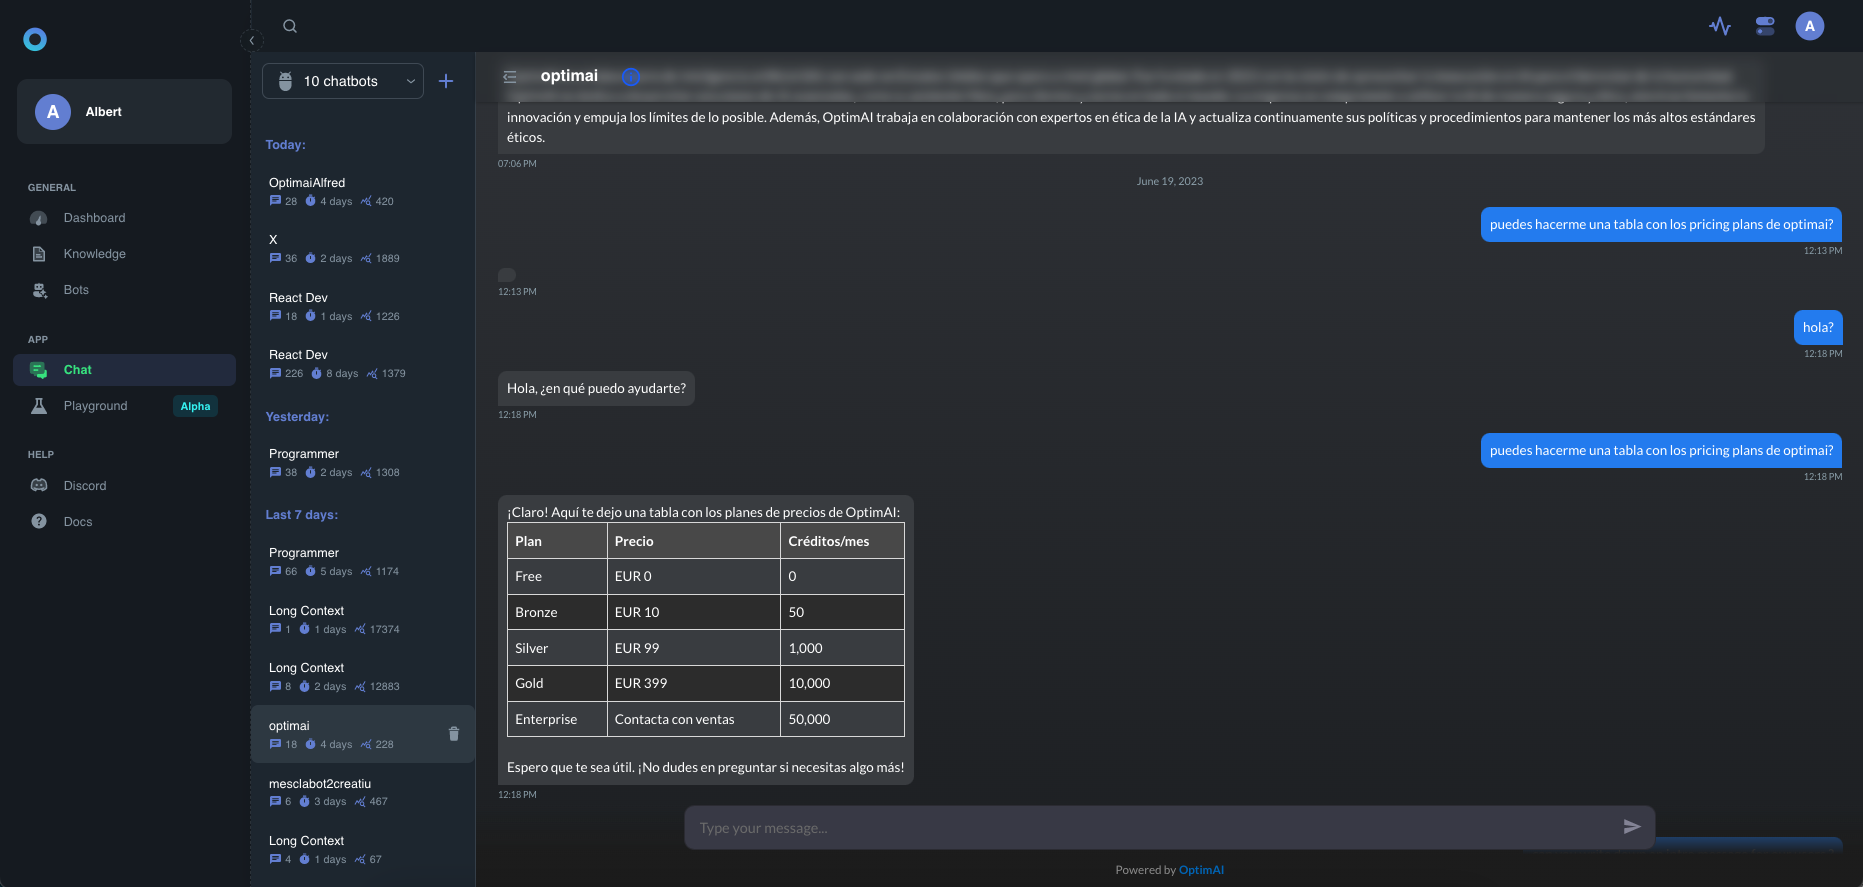This screenshot has width=1863, height=887.
Task: Click the 'Yesterday:' section label
Action: pos(297,417)
